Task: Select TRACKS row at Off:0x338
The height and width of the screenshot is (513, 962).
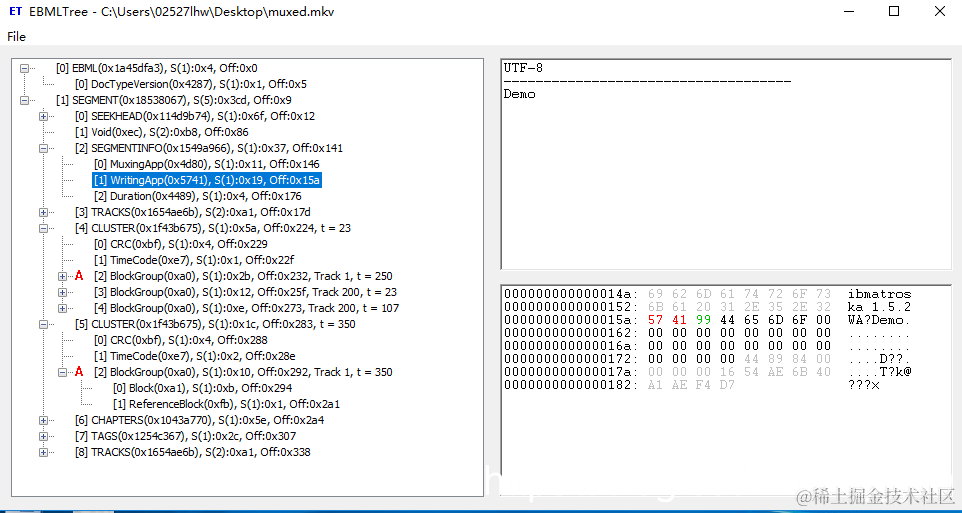Action: (x=192, y=452)
